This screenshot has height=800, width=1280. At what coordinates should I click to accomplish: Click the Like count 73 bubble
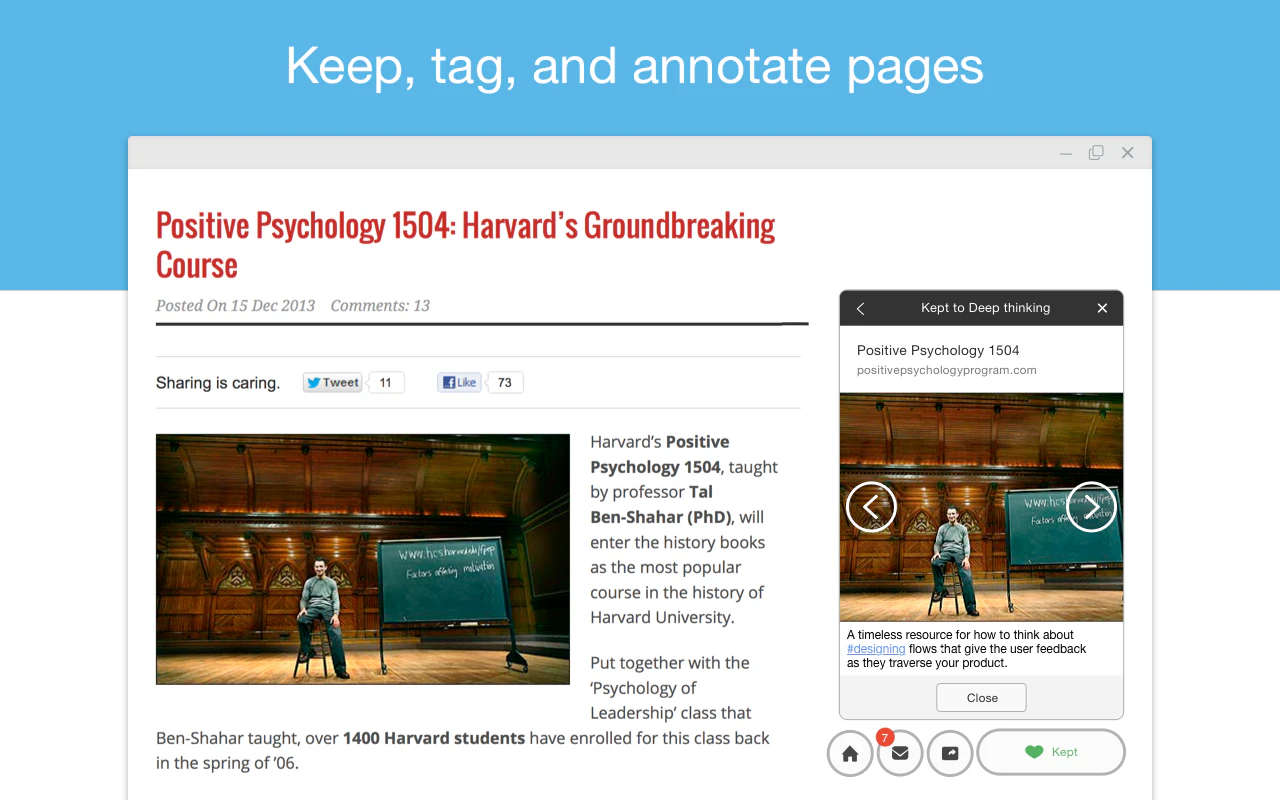[x=505, y=382]
